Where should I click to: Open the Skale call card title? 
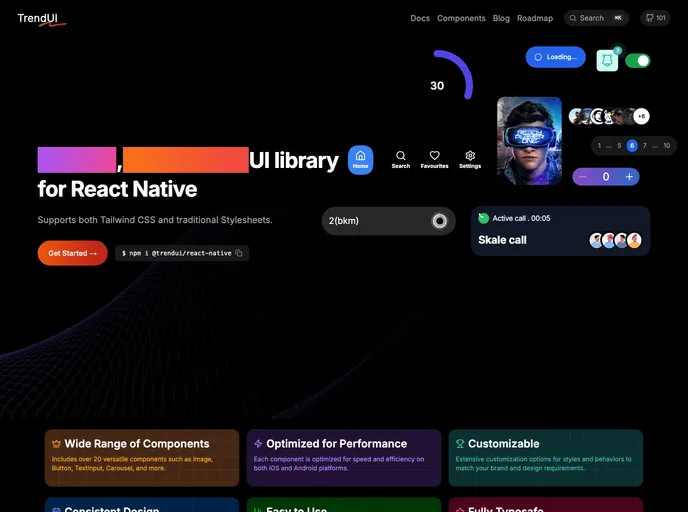502,240
